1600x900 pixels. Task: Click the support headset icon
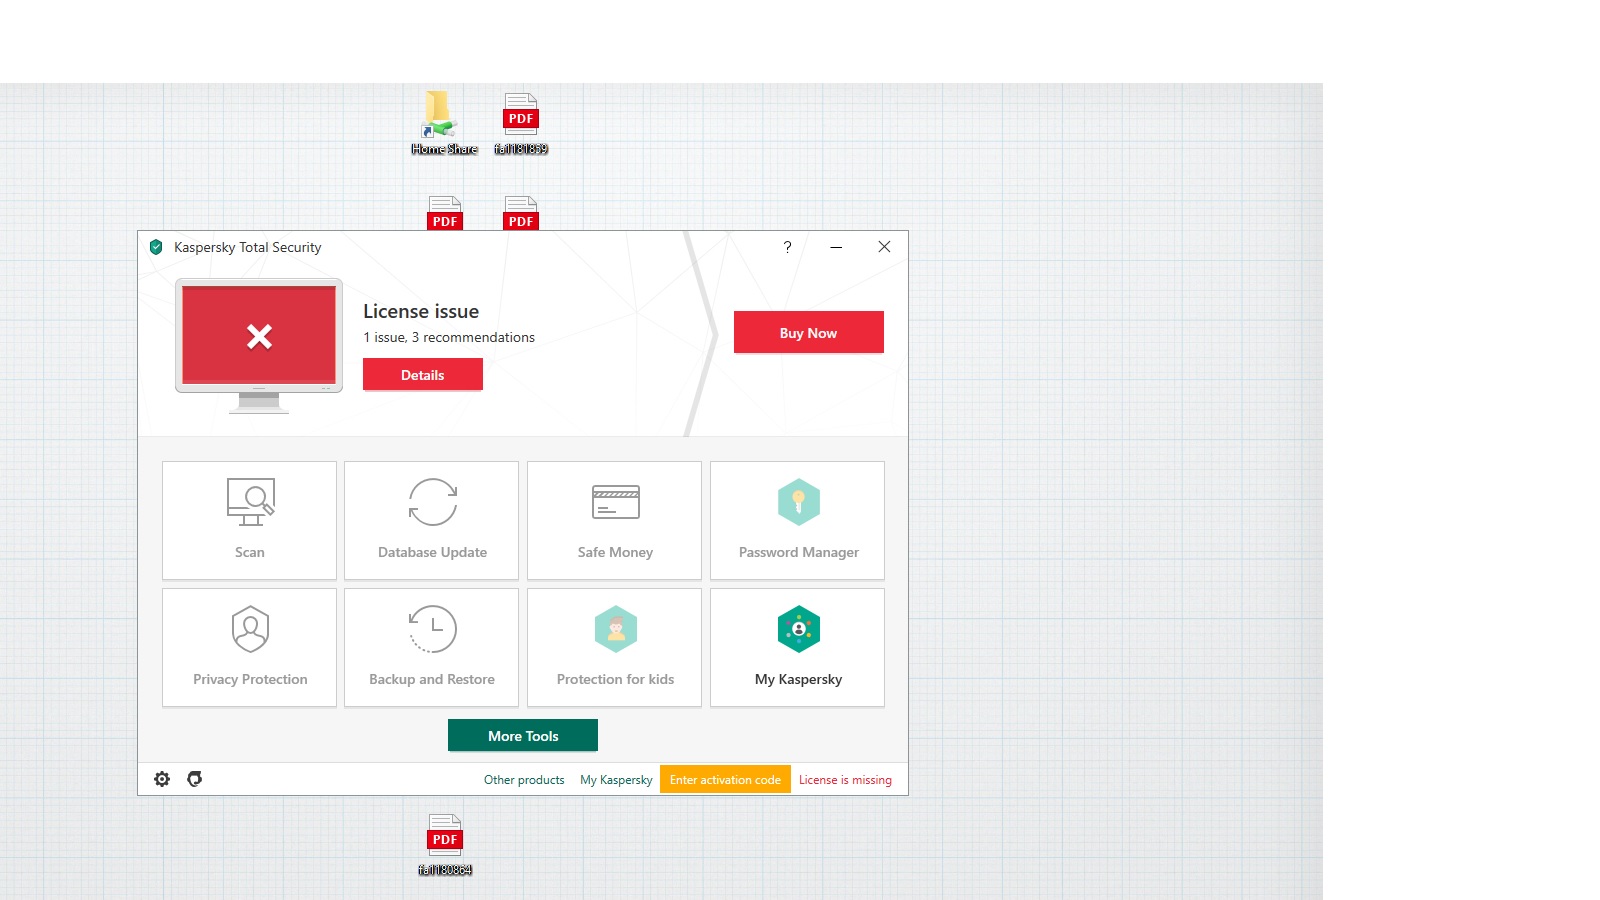pyautogui.click(x=195, y=779)
